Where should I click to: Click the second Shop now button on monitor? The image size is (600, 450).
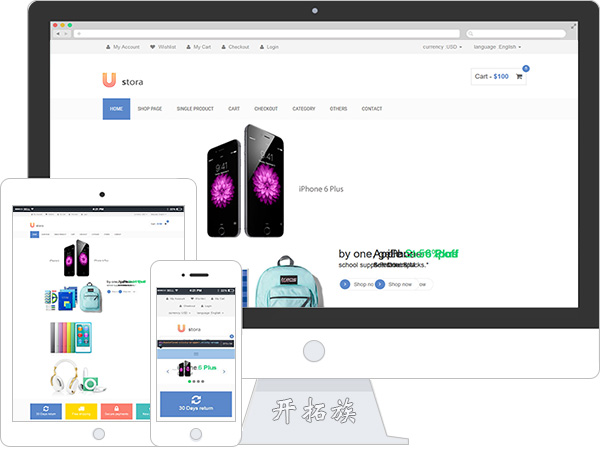[x=394, y=284]
